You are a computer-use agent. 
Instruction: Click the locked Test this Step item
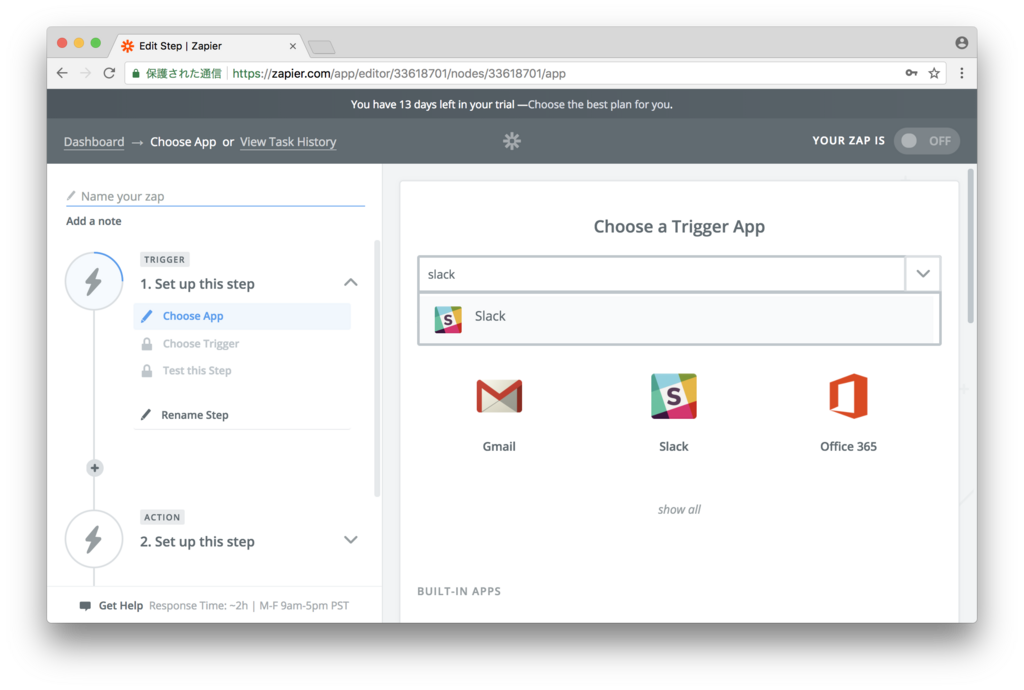[x=197, y=371]
